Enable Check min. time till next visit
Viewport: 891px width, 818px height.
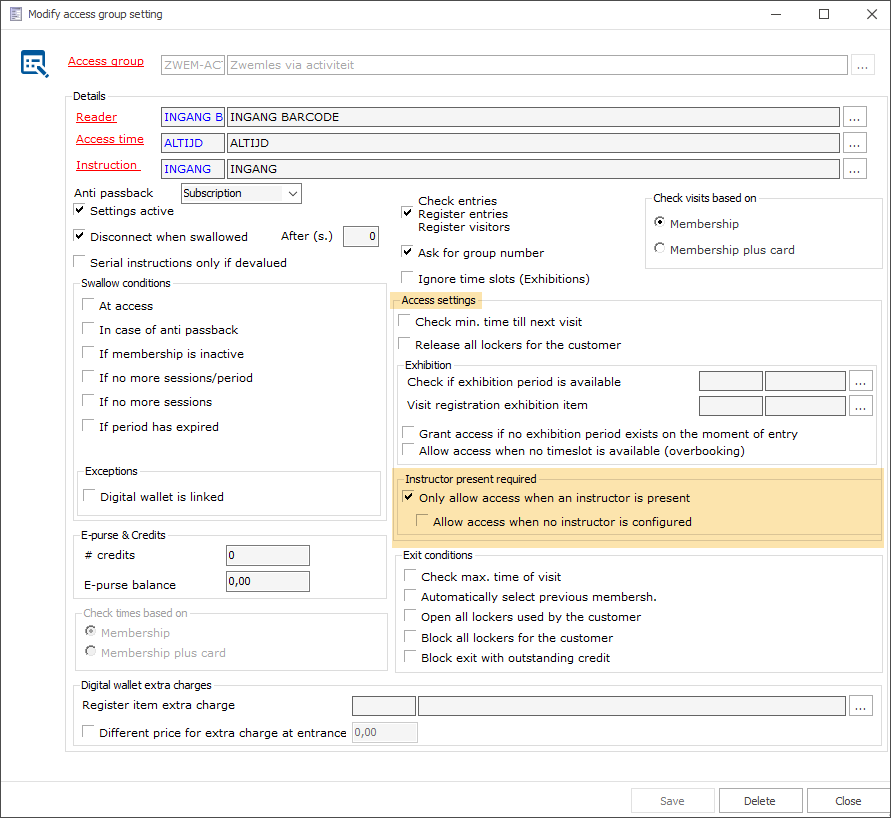click(404, 320)
